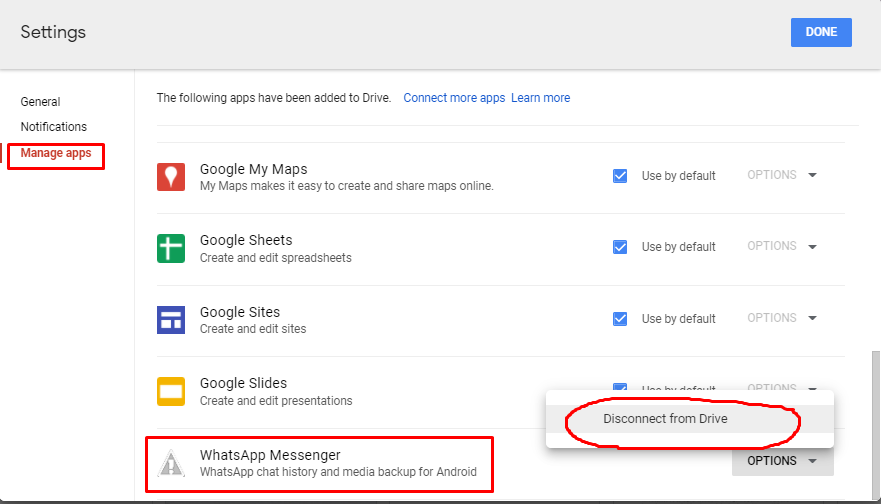Click the Settings dialog heading
Viewport: 881px width, 504px height.
(x=53, y=32)
